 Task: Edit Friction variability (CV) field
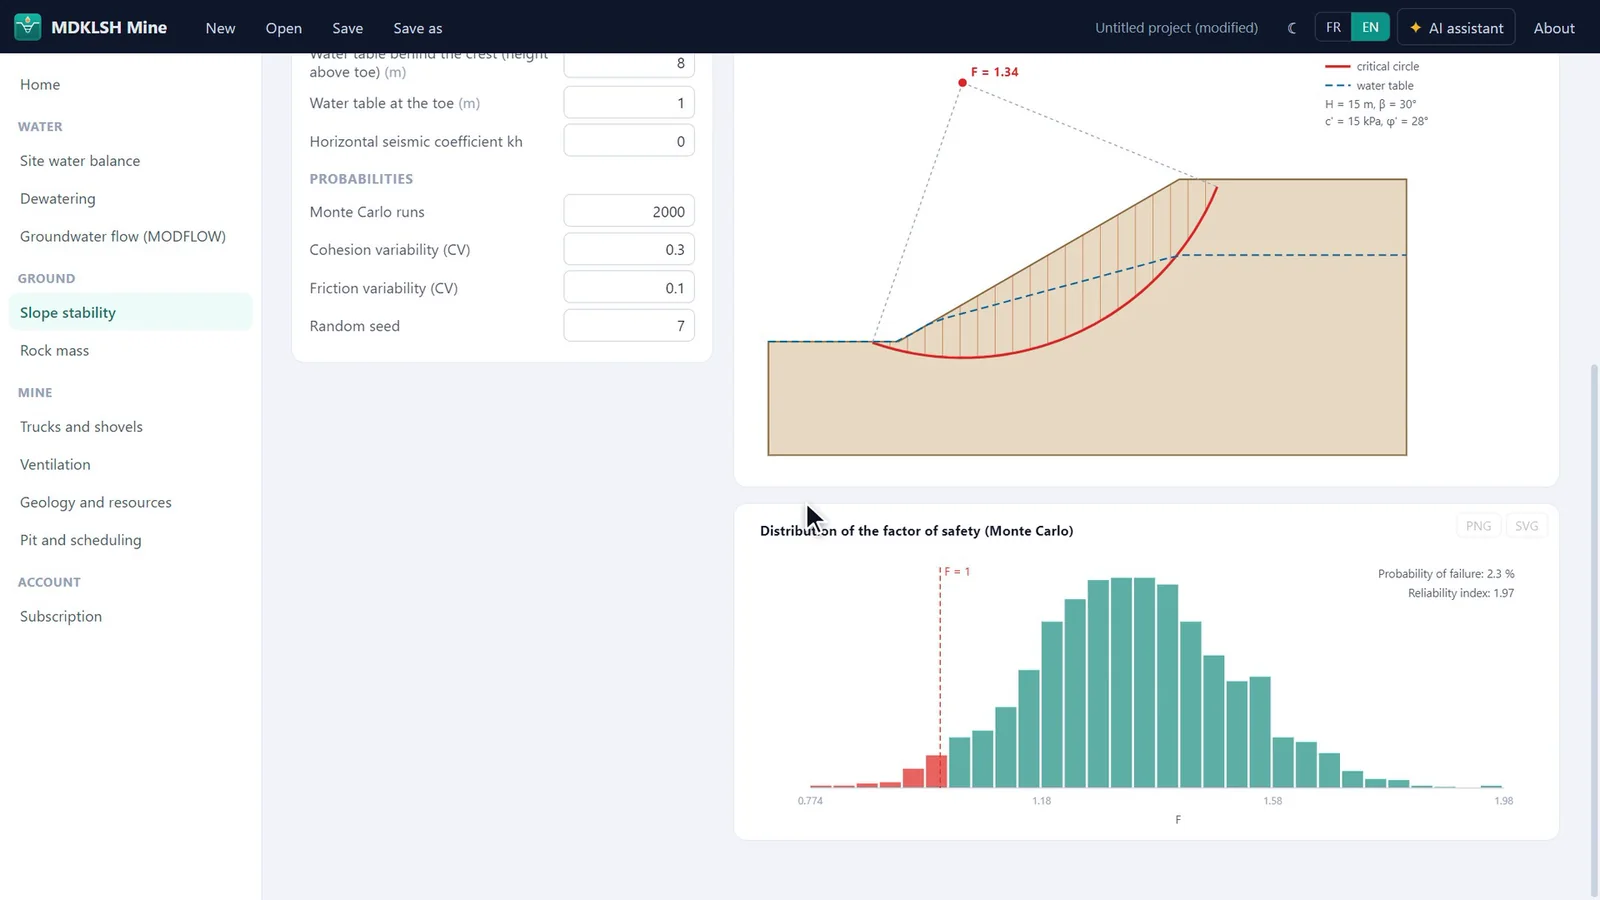click(629, 288)
